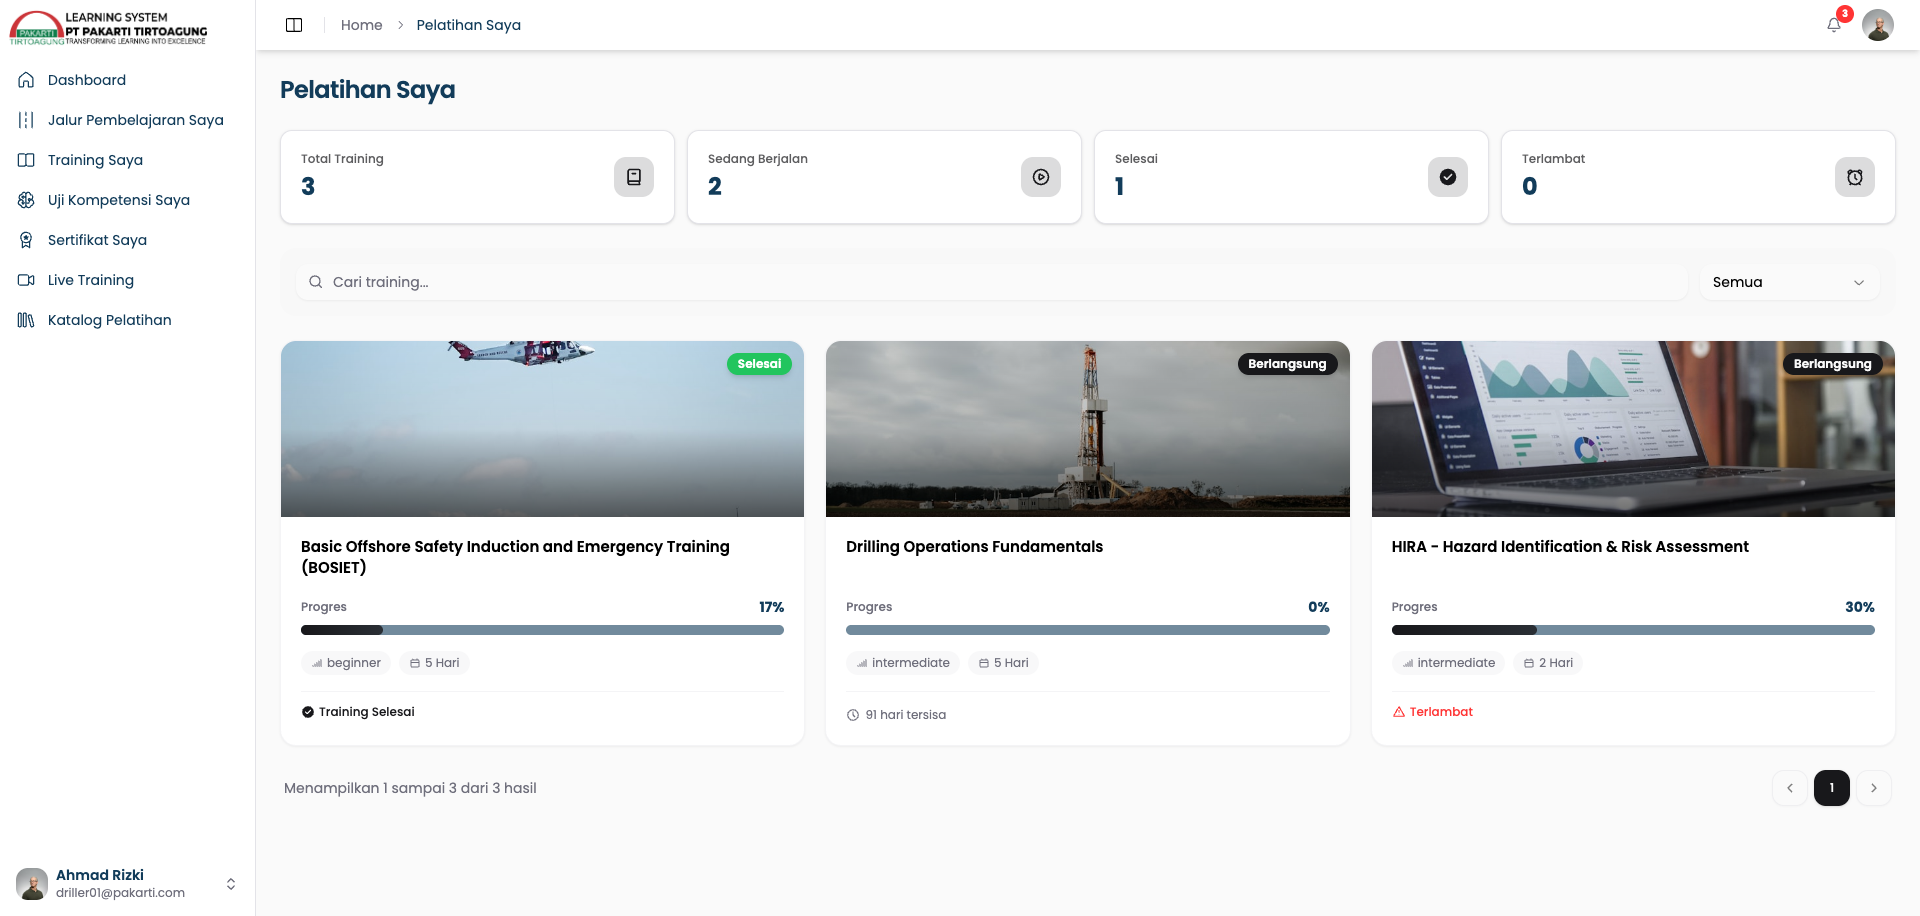Click the Katalog Pelatihan library icon
This screenshot has width=1920, height=916.
click(x=26, y=320)
